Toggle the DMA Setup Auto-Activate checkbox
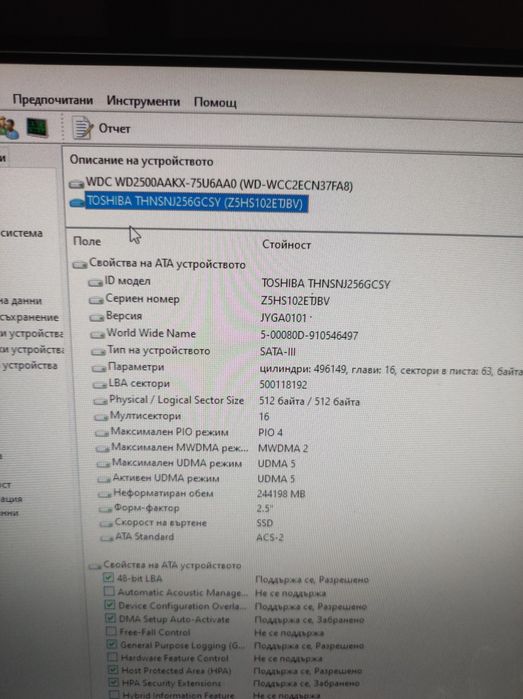 (x=111, y=618)
